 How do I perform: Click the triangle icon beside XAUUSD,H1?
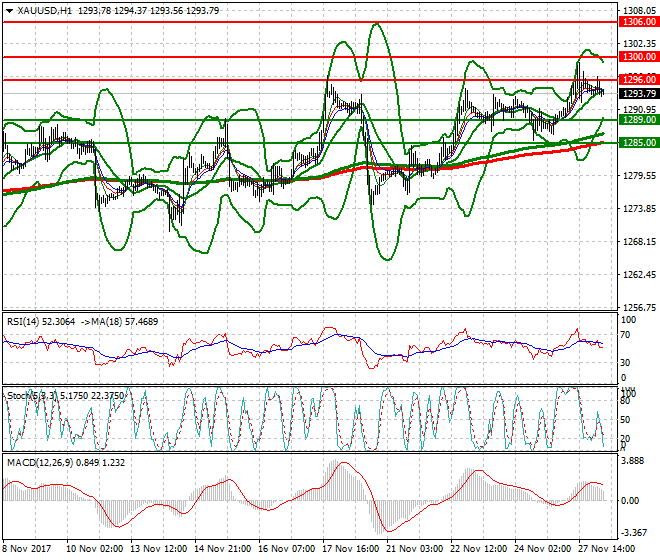point(8,10)
